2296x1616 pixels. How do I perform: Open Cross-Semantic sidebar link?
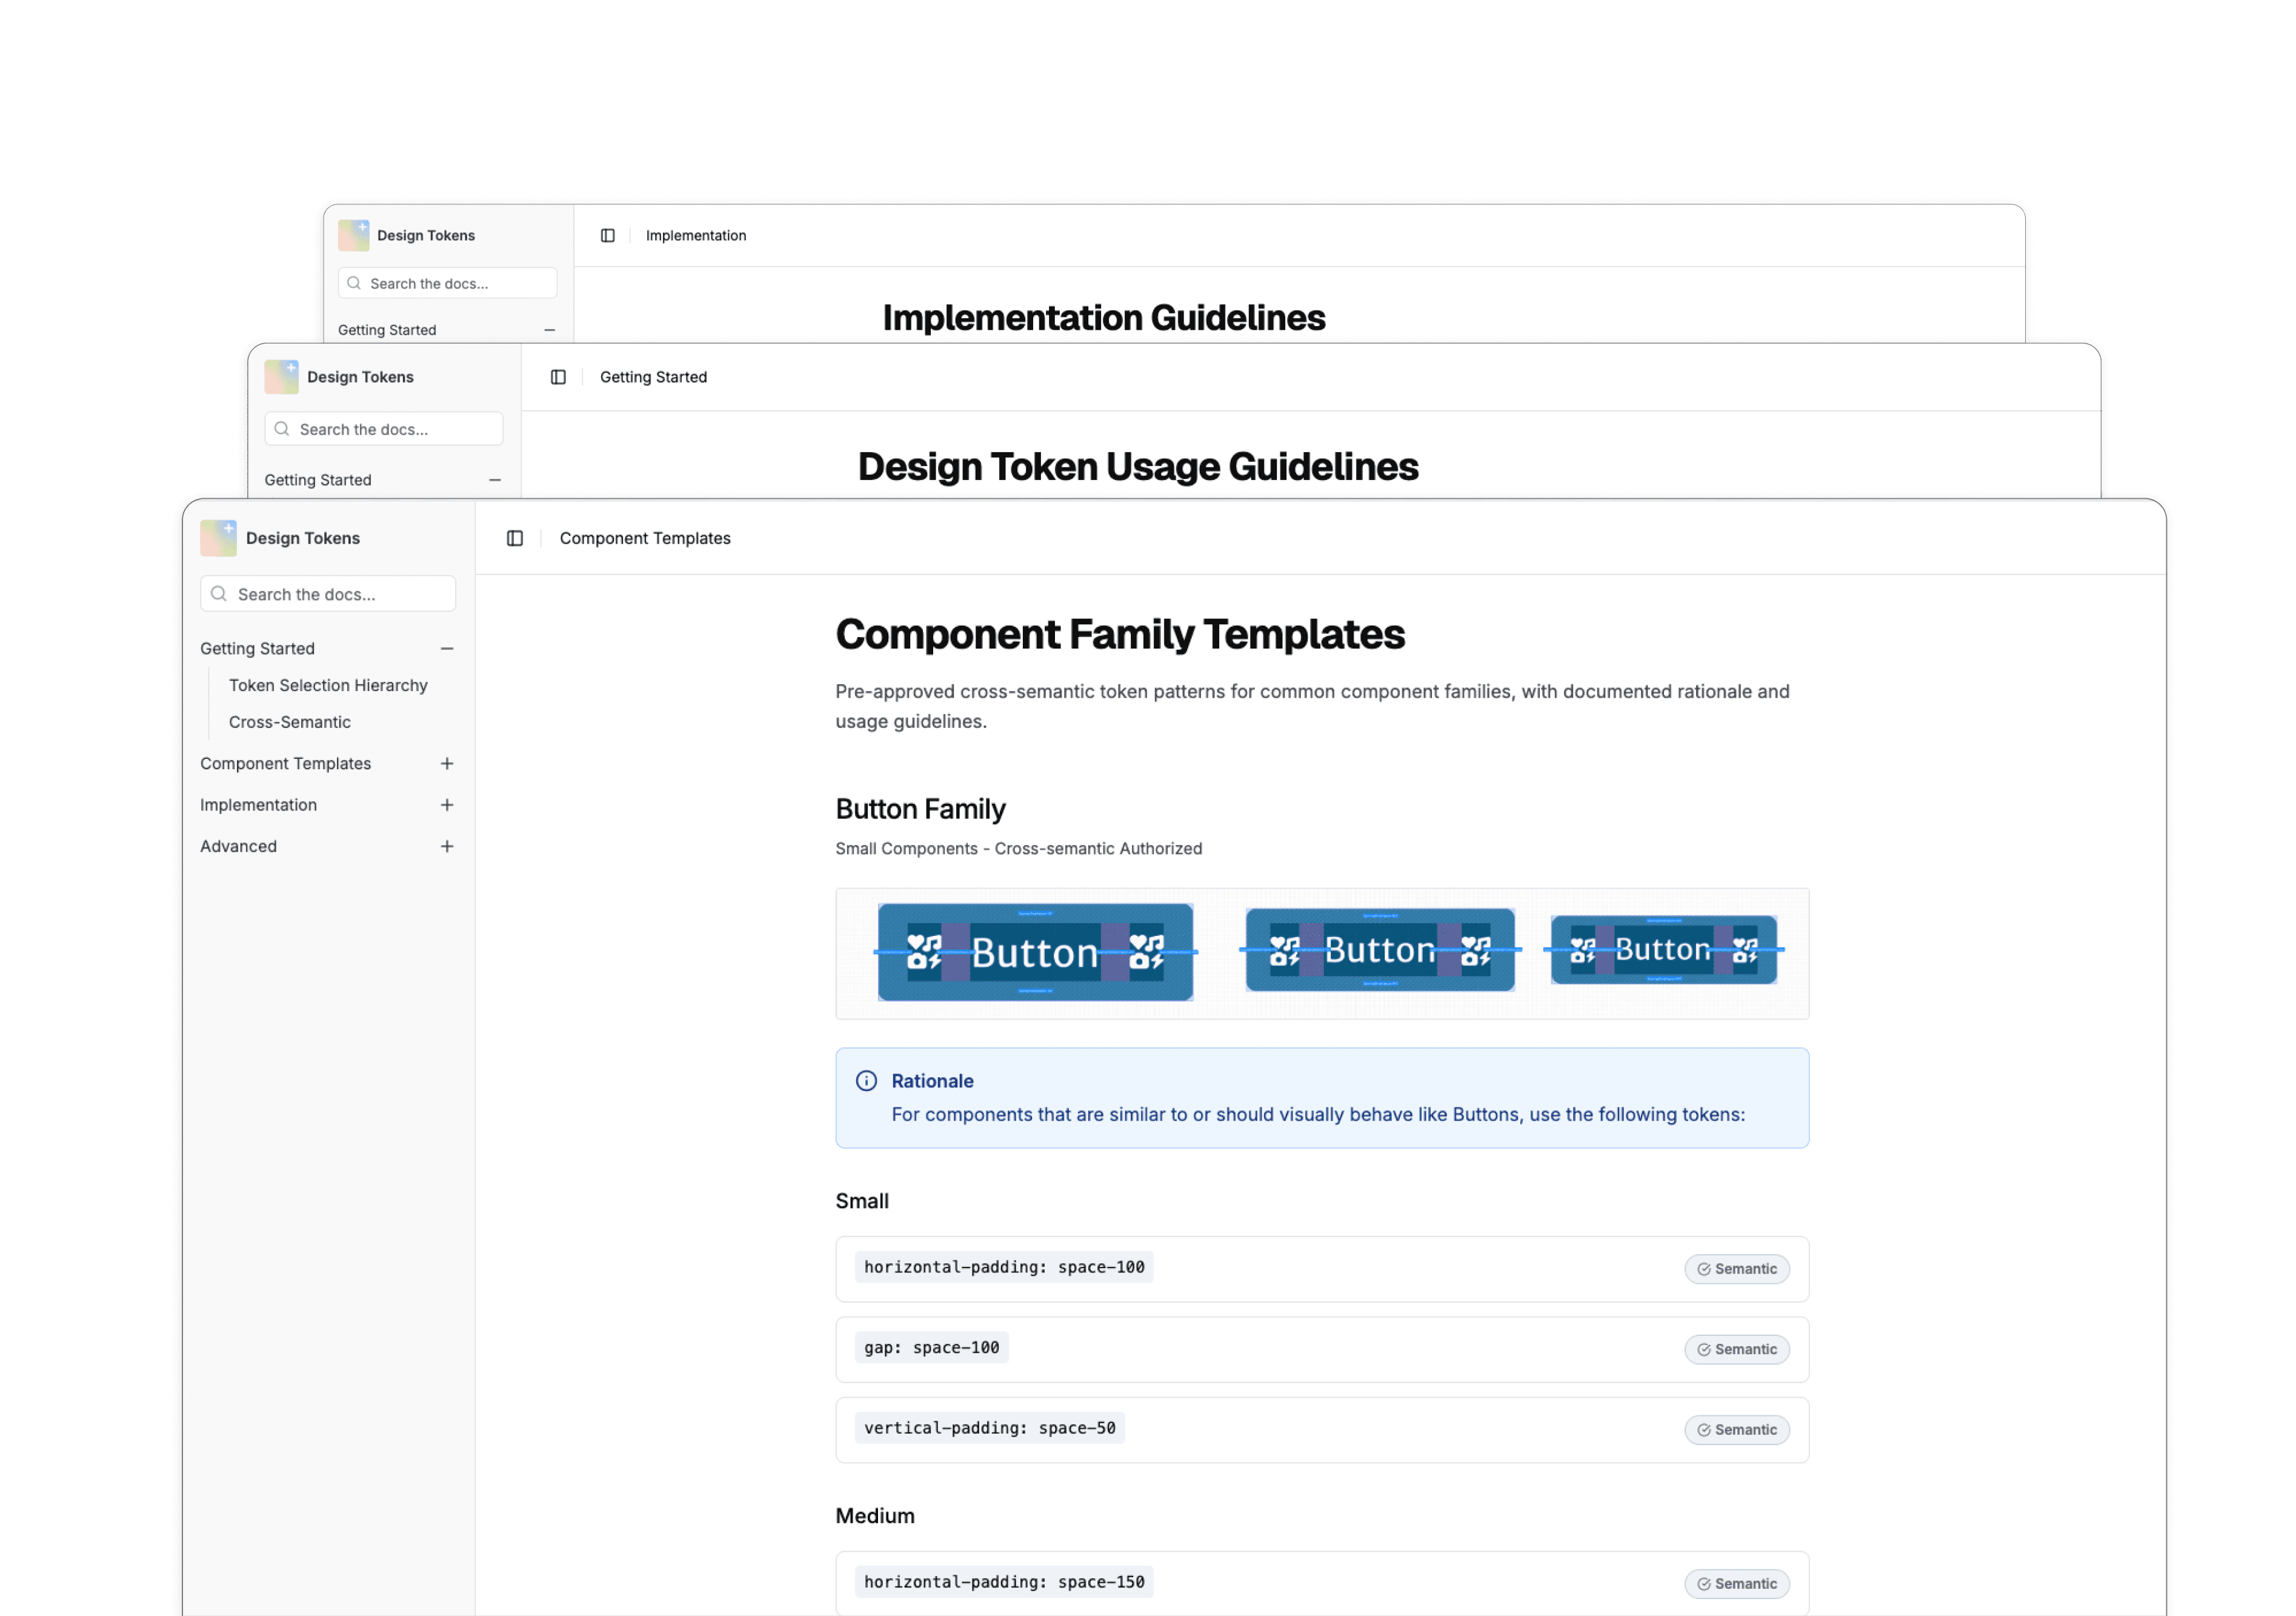[x=290, y=722]
